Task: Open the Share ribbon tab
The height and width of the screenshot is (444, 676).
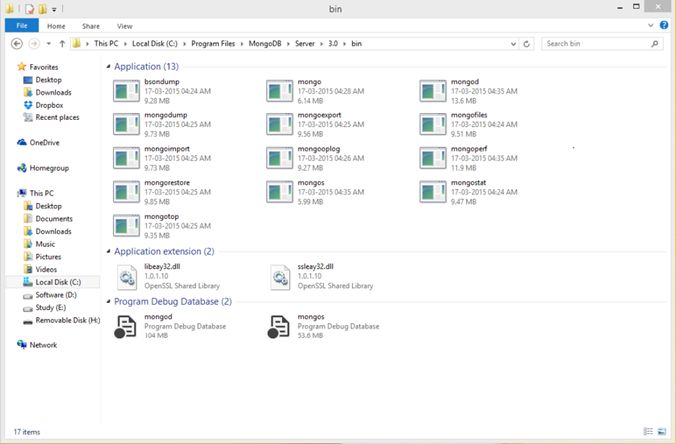Action: [91, 26]
